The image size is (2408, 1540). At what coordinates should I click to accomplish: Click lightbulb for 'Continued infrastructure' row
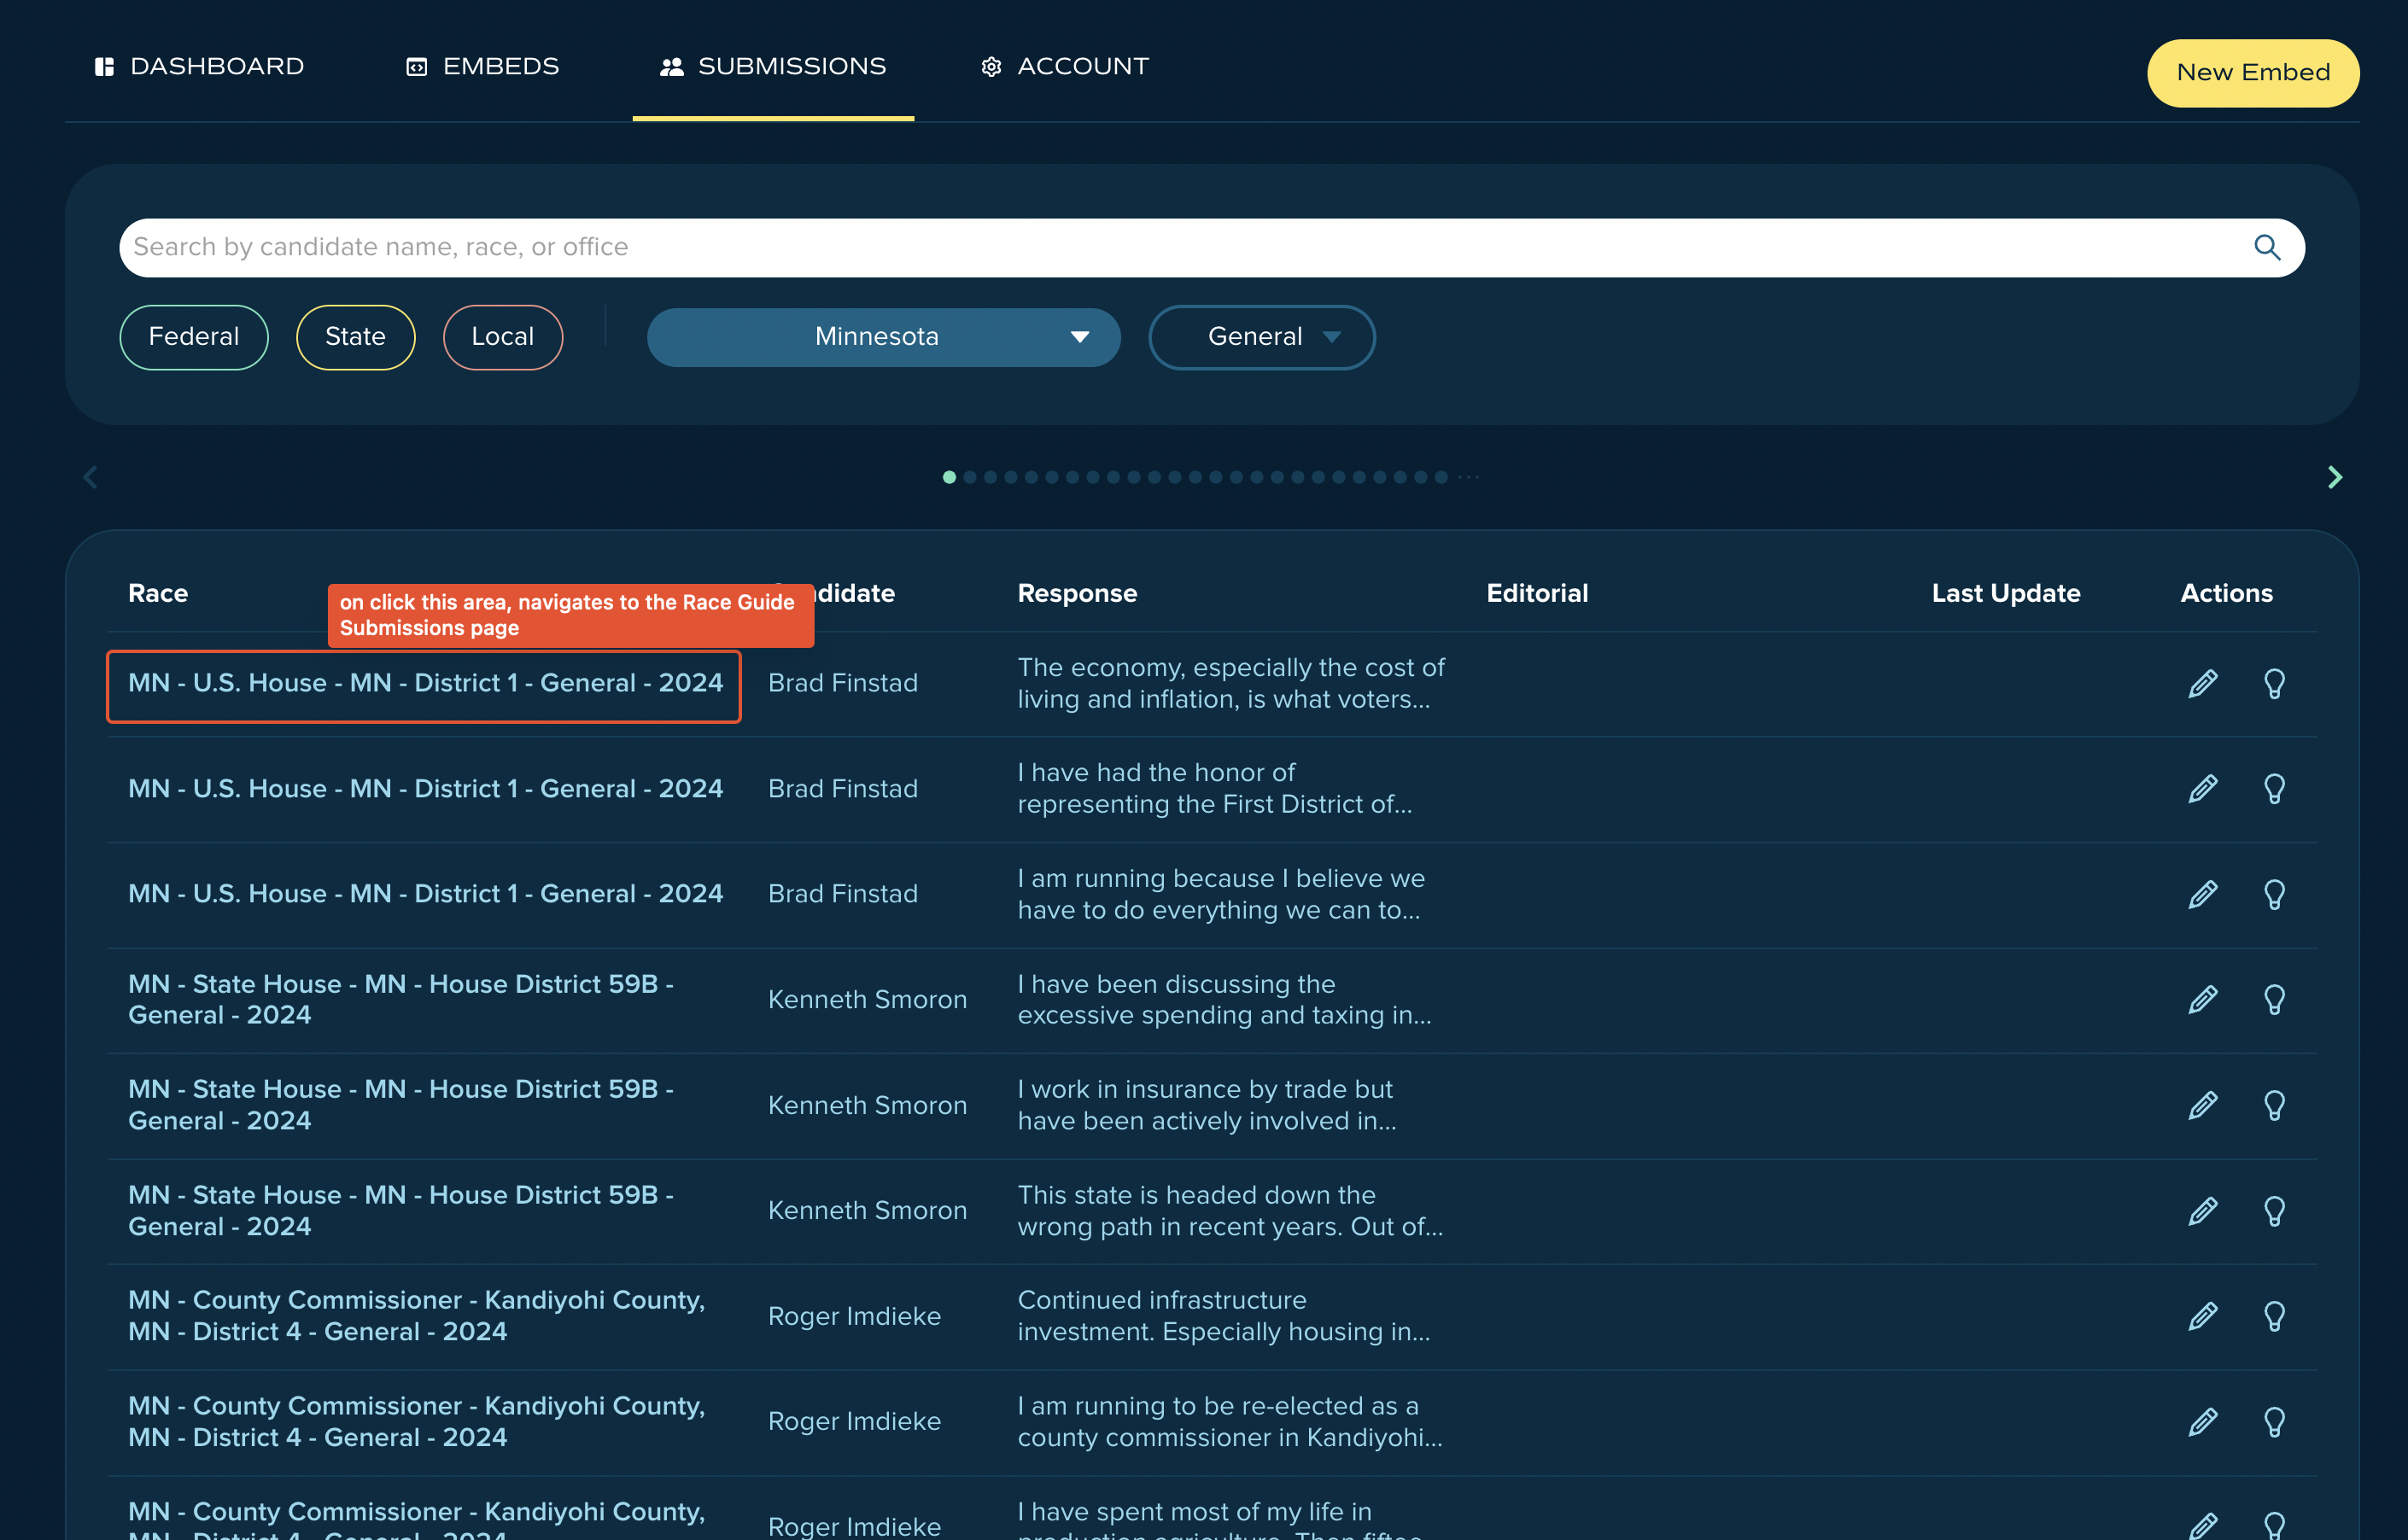tap(2274, 1316)
